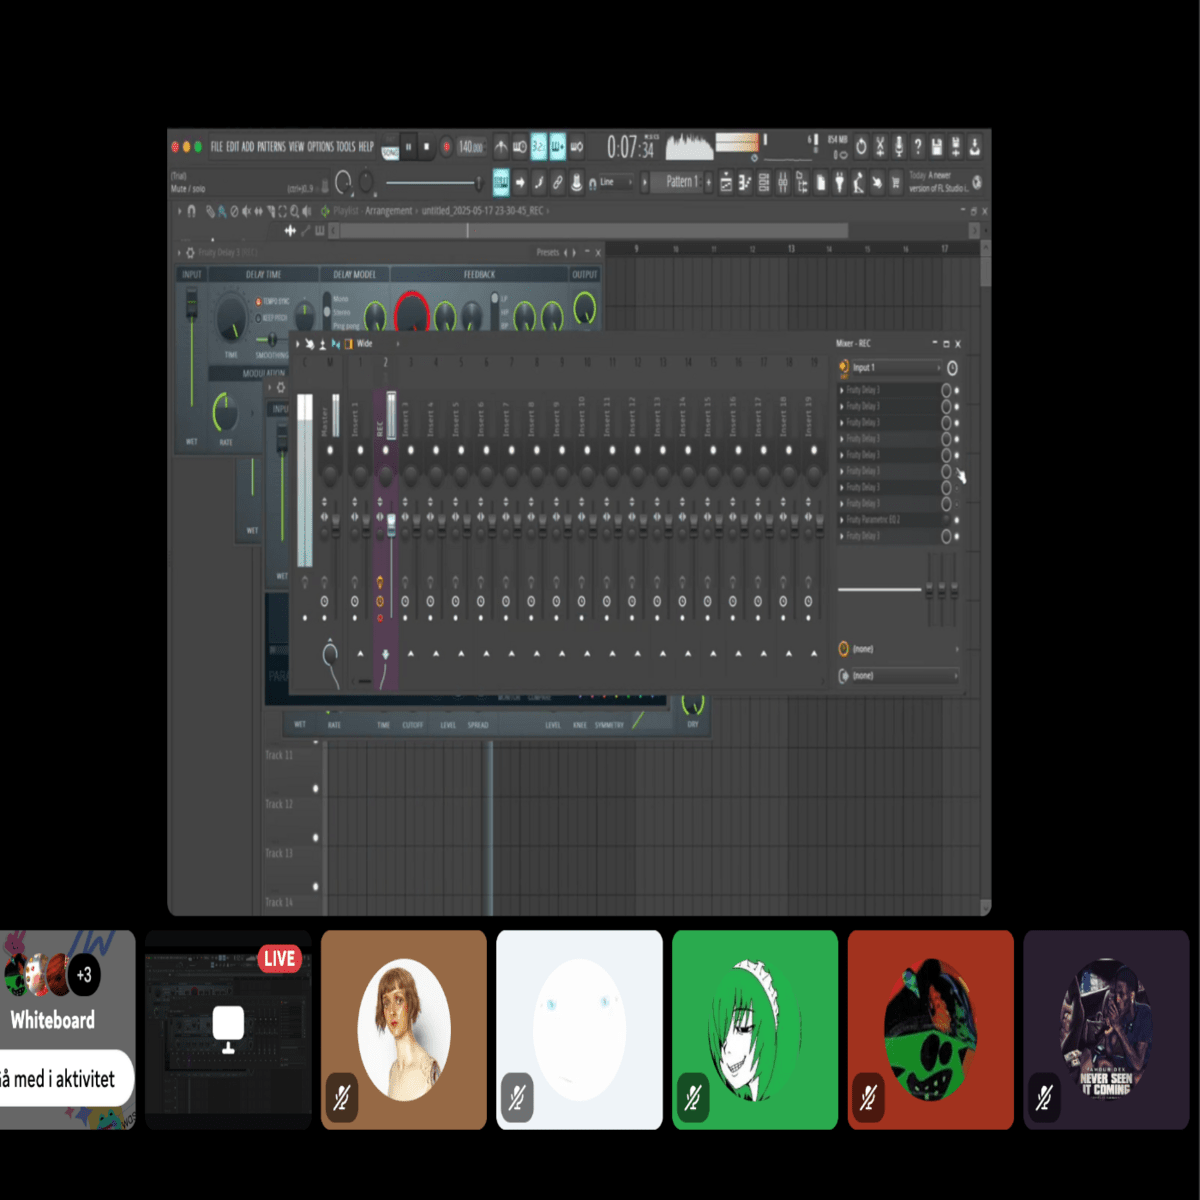The height and width of the screenshot is (1200, 1200).
Task: Toggle the metronome icon
Action: (x=500, y=147)
